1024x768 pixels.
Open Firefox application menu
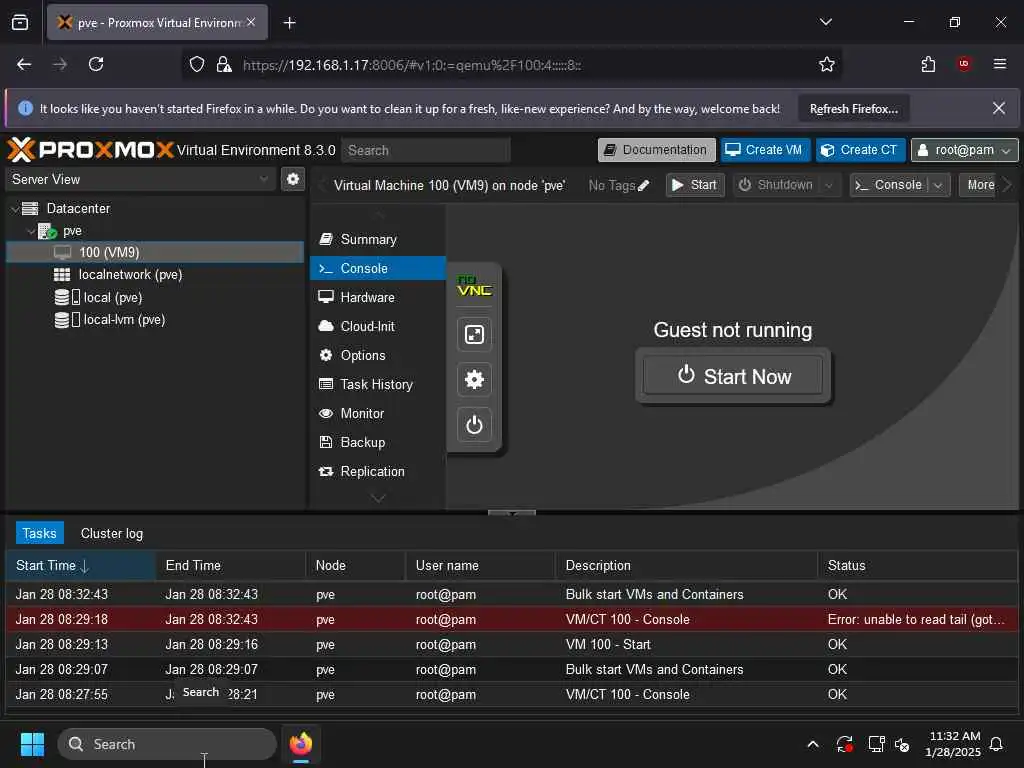(1000, 64)
